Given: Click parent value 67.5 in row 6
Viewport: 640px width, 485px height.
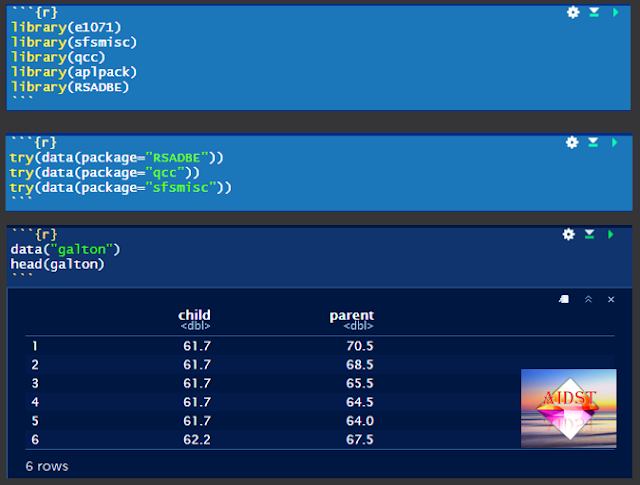Looking at the screenshot, I should 360,440.
